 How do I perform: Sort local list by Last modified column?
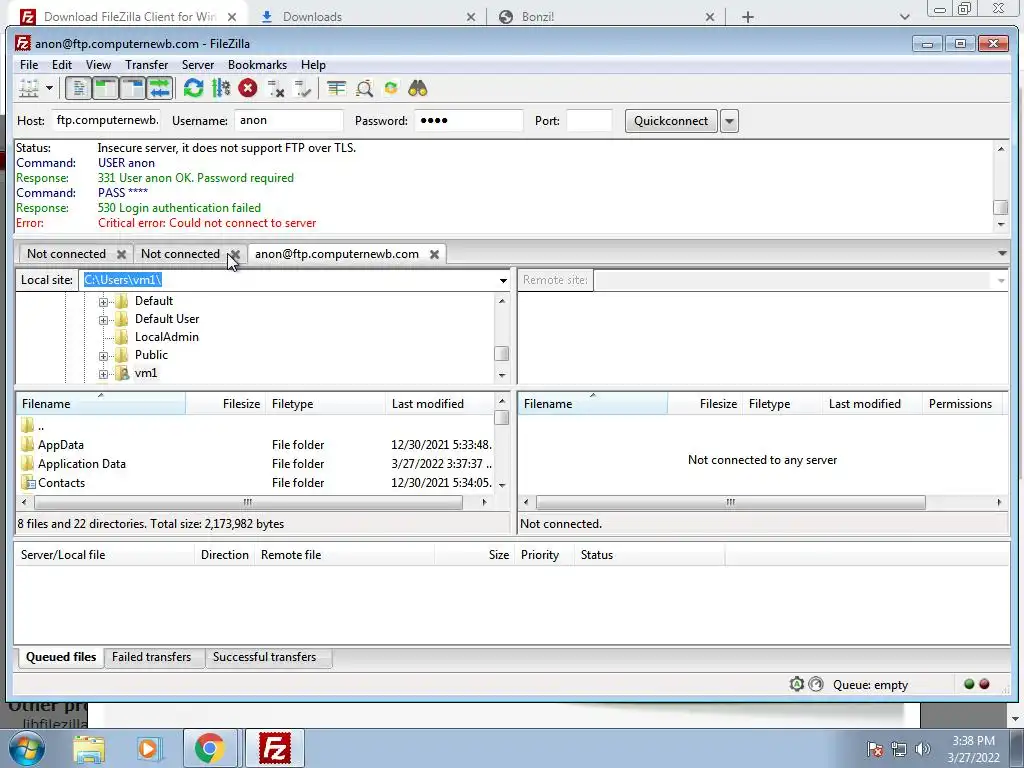(439, 404)
